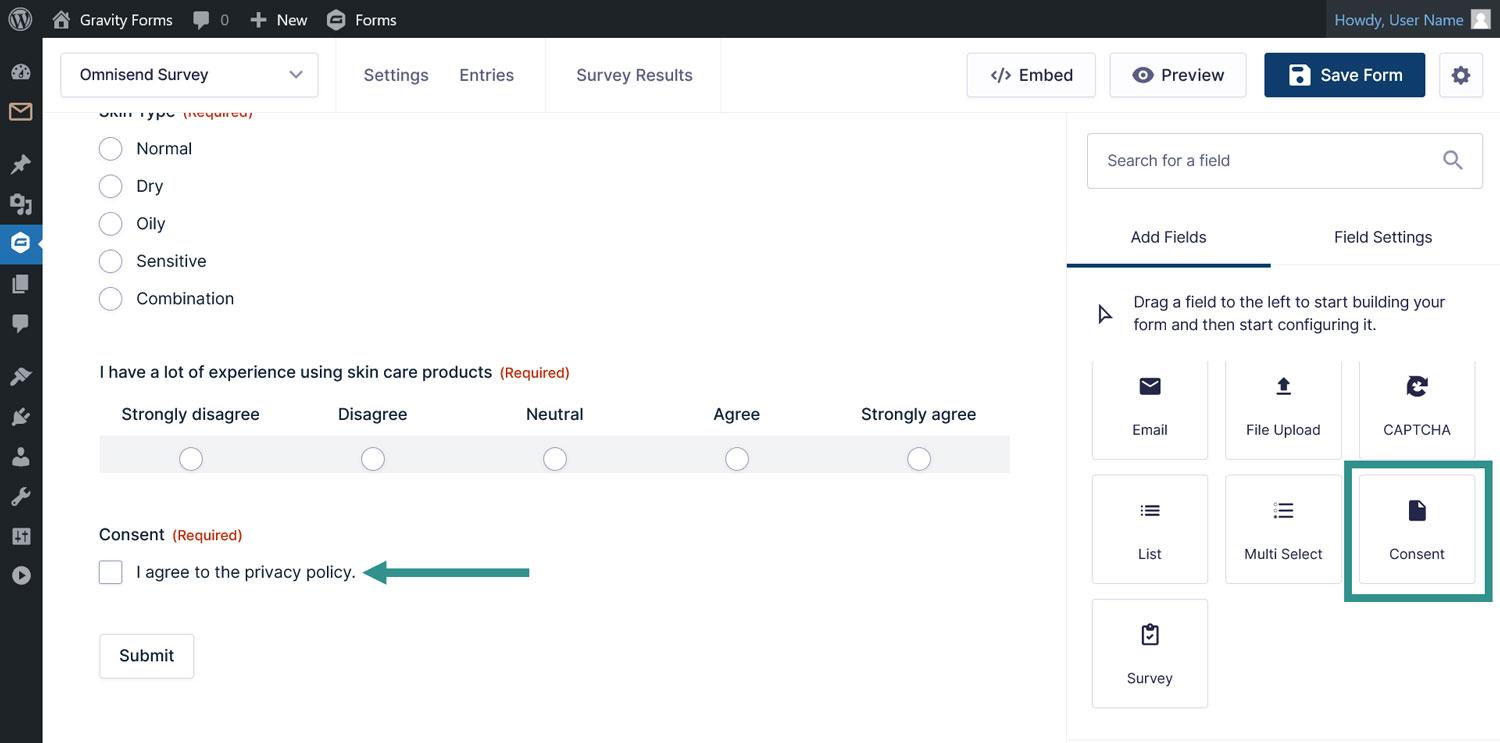Viewport: 1500px width, 743px height.
Task: Click the Submit button
Action: tap(146, 656)
